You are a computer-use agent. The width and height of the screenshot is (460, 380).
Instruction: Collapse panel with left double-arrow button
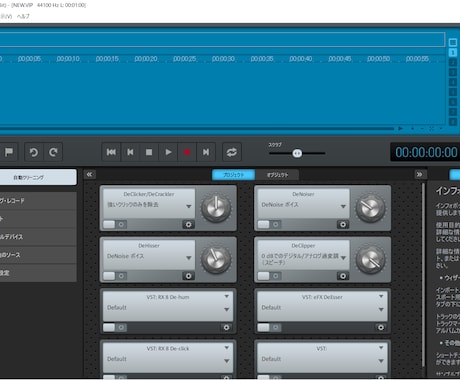tap(89, 174)
